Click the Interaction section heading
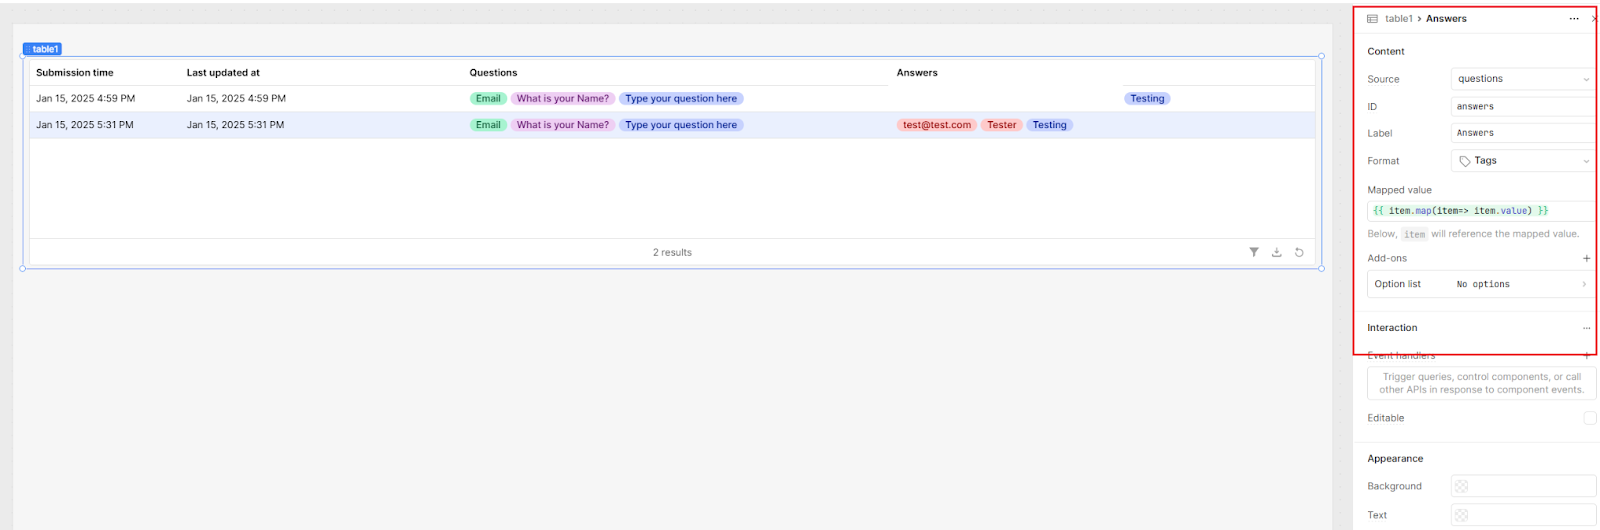This screenshot has height=530, width=1600. 1392,328
